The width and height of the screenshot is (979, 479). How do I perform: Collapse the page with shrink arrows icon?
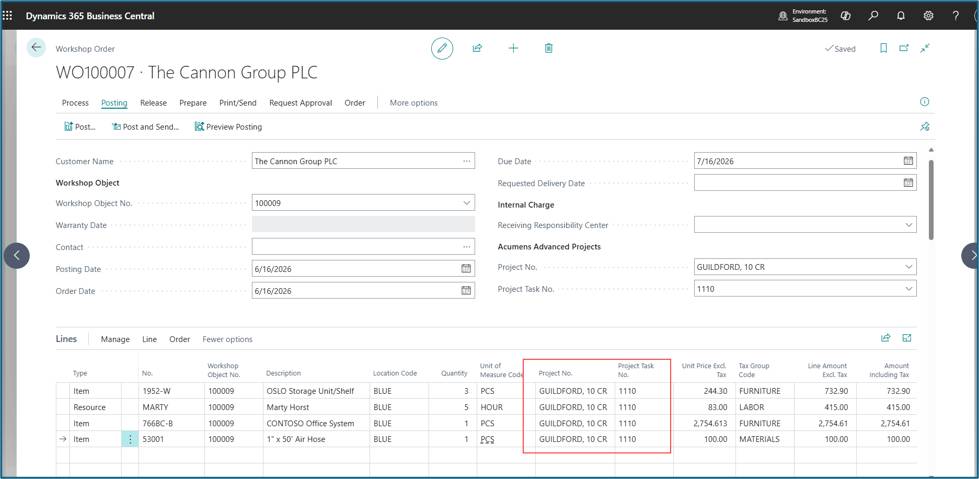click(x=925, y=48)
